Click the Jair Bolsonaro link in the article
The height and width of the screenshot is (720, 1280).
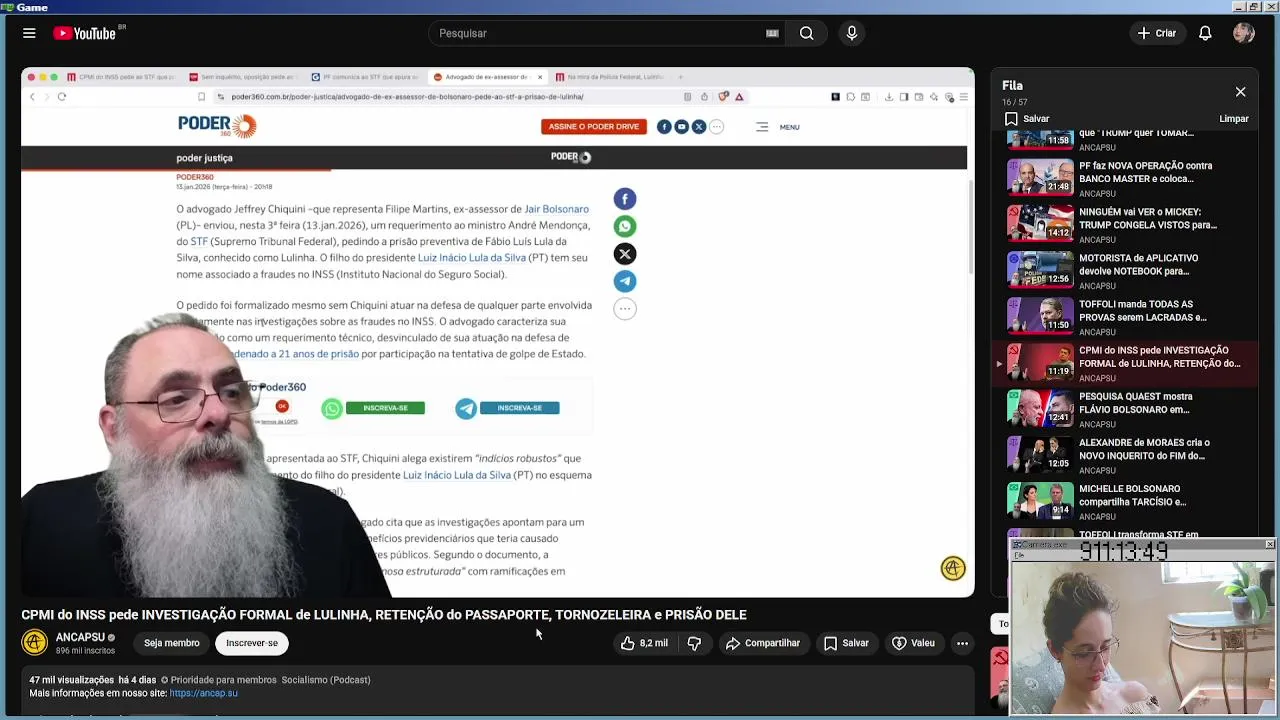(x=557, y=209)
